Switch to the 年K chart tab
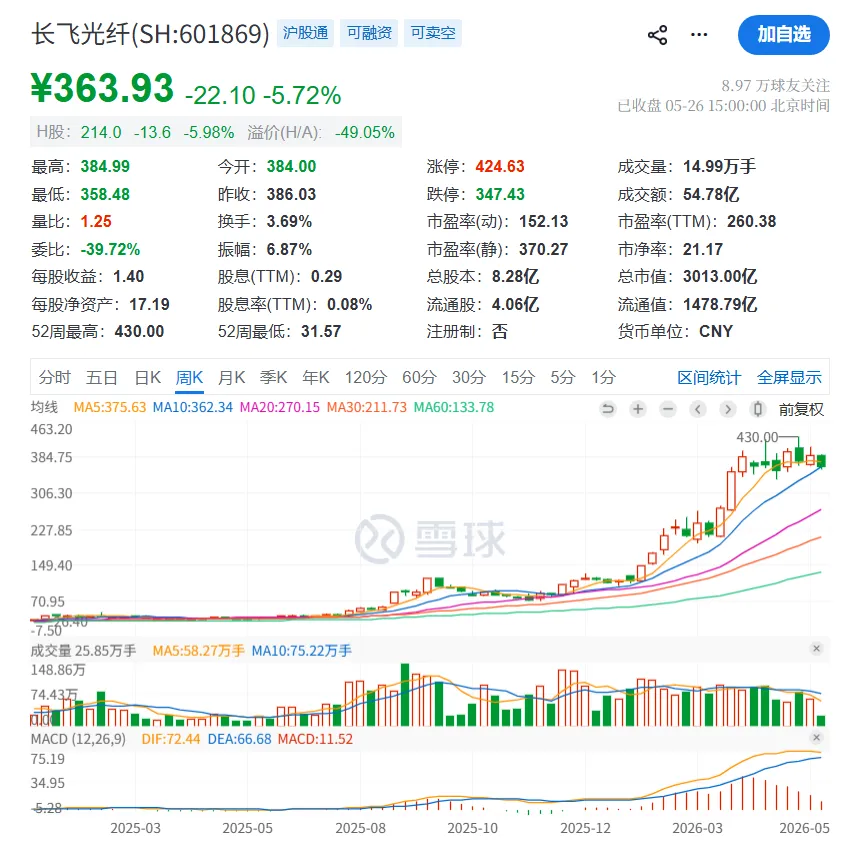The height and width of the screenshot is (845, 856). 316,377
